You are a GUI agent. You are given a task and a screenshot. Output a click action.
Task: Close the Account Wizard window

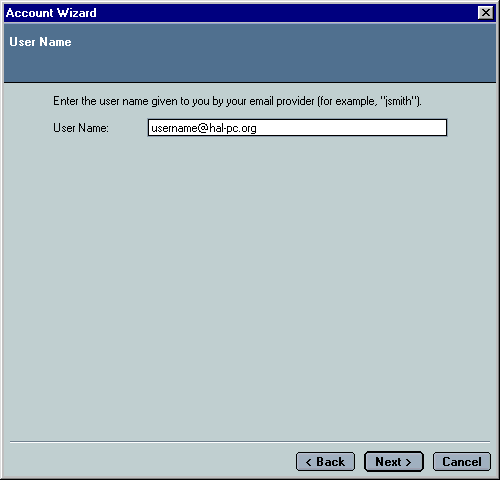coord(486,13)
